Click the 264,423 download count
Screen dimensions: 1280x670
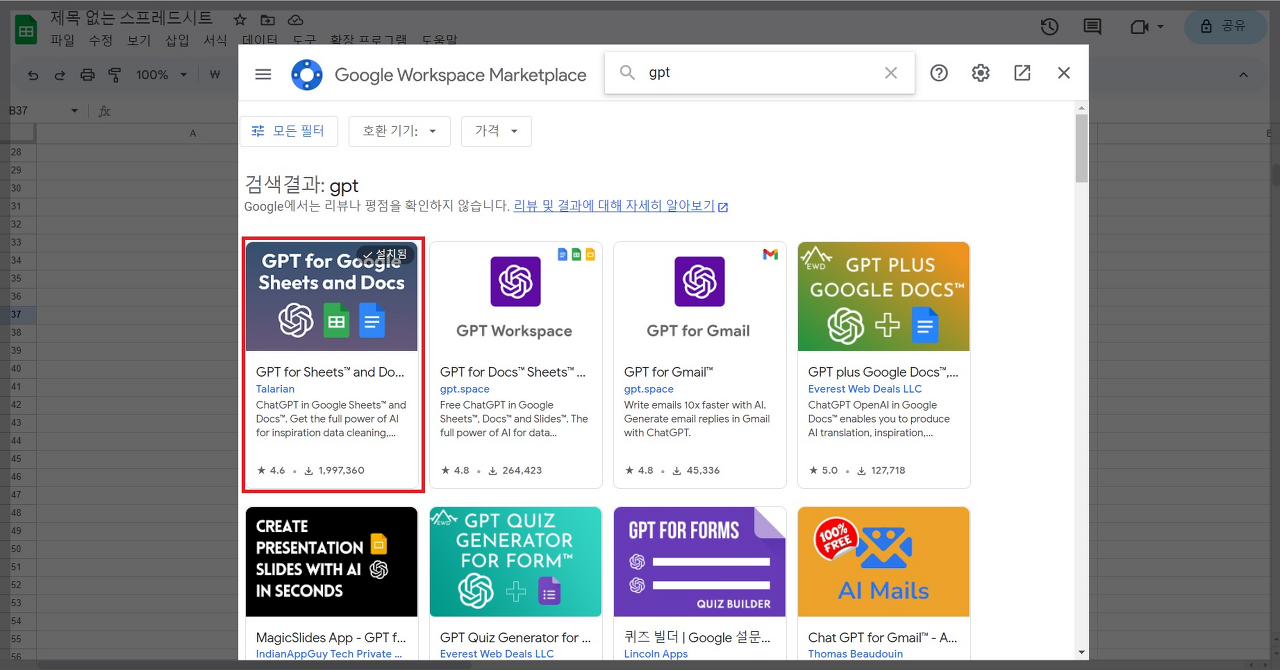[521, 470]
